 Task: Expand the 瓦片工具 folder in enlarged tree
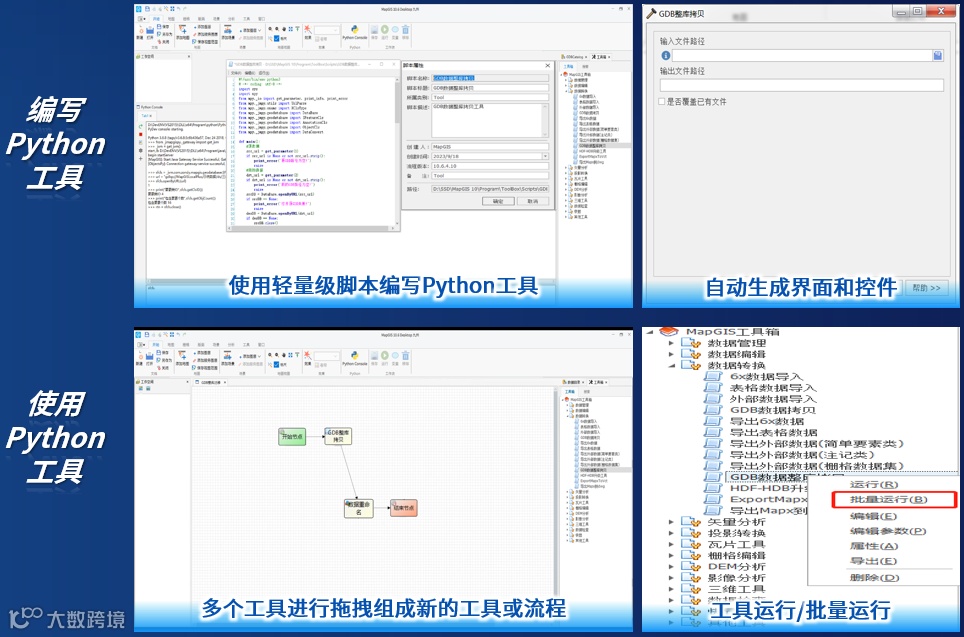pos(671,544)
